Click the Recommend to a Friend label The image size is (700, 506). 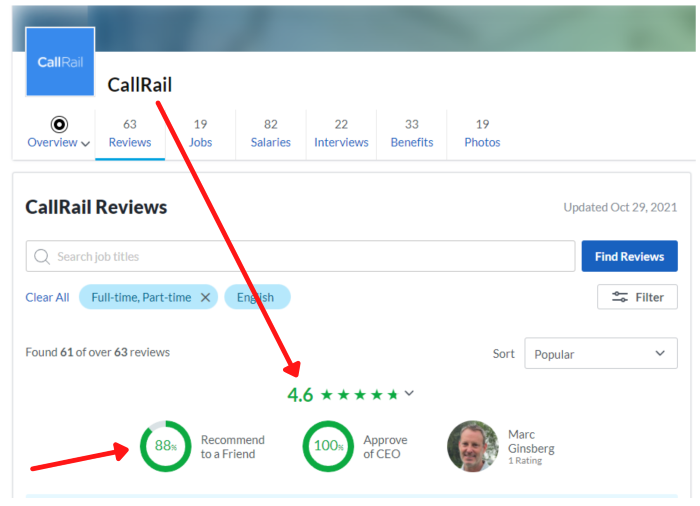(x=233, y=447)
